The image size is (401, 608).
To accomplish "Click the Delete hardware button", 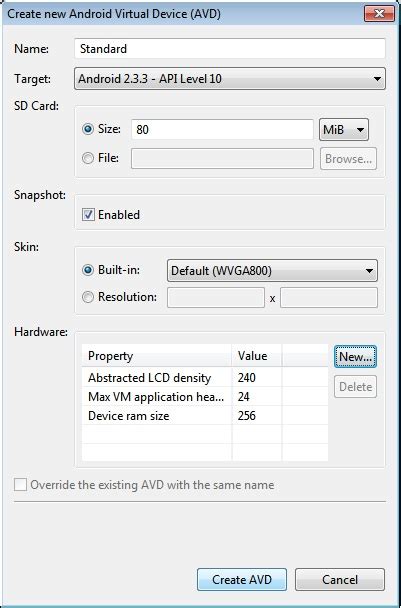I will point(355,387).
